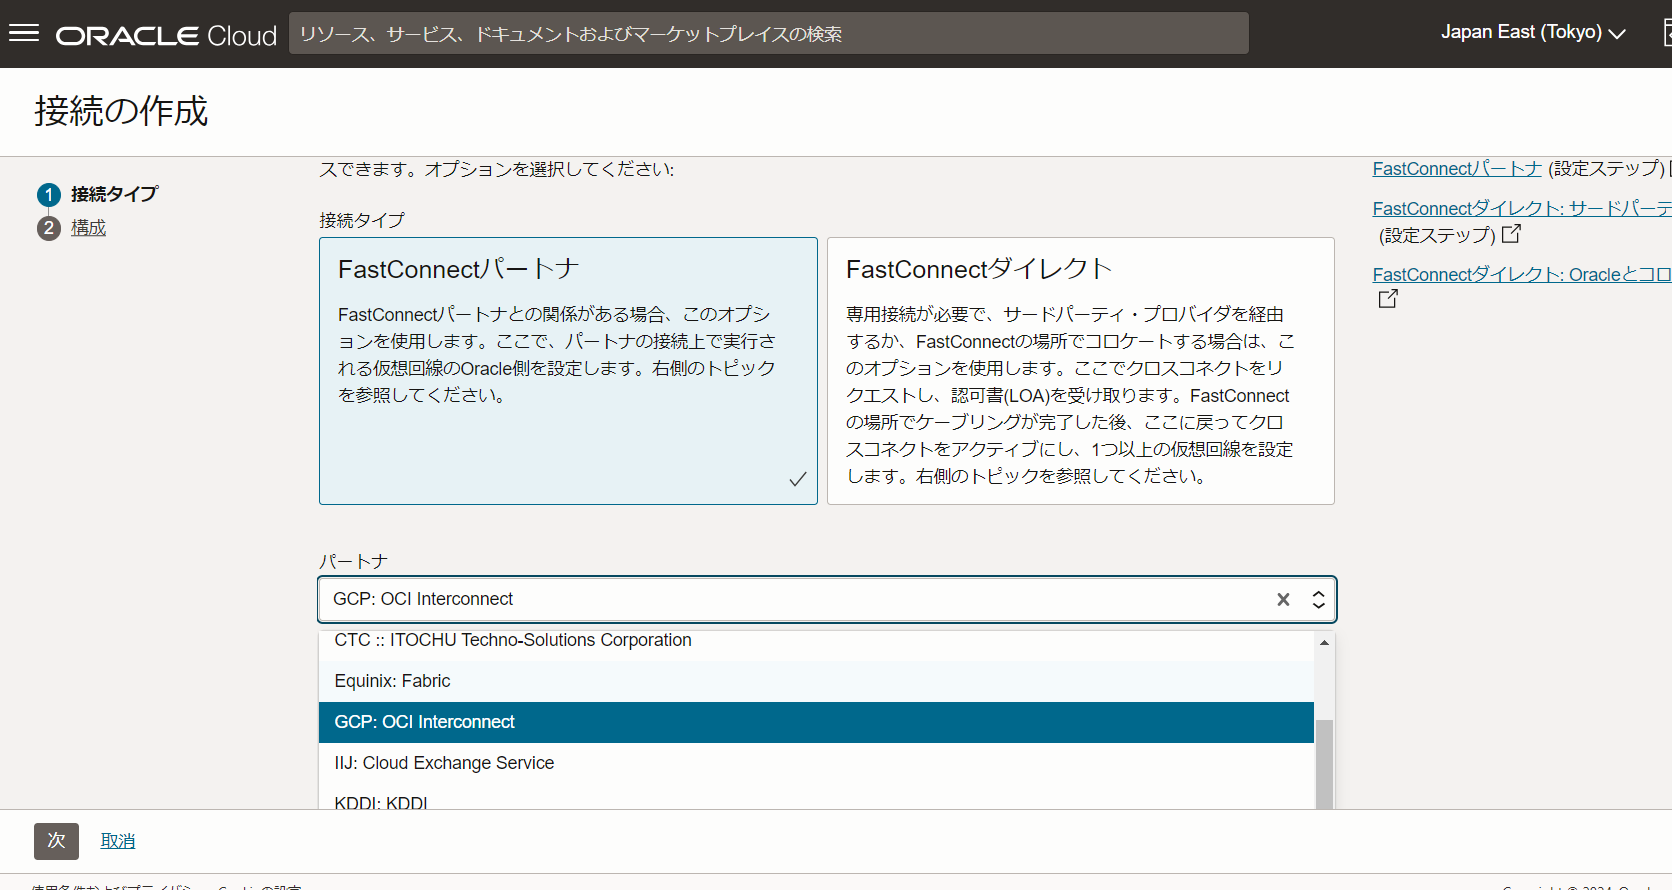The image size is (1672, 890).
Task: Choose GCP: OCI Interconnect from the list
Action: [816, 722]
